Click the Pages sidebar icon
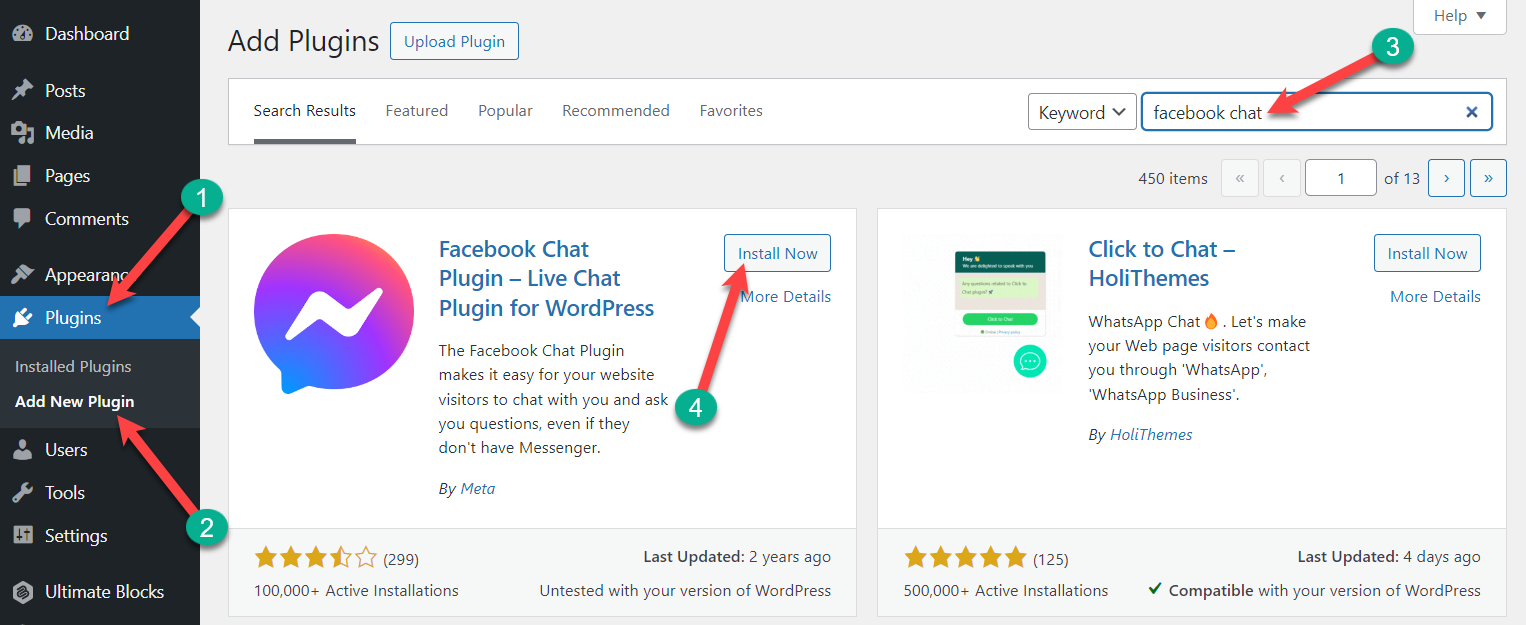Screen dimensions: 1526x625 23,175
